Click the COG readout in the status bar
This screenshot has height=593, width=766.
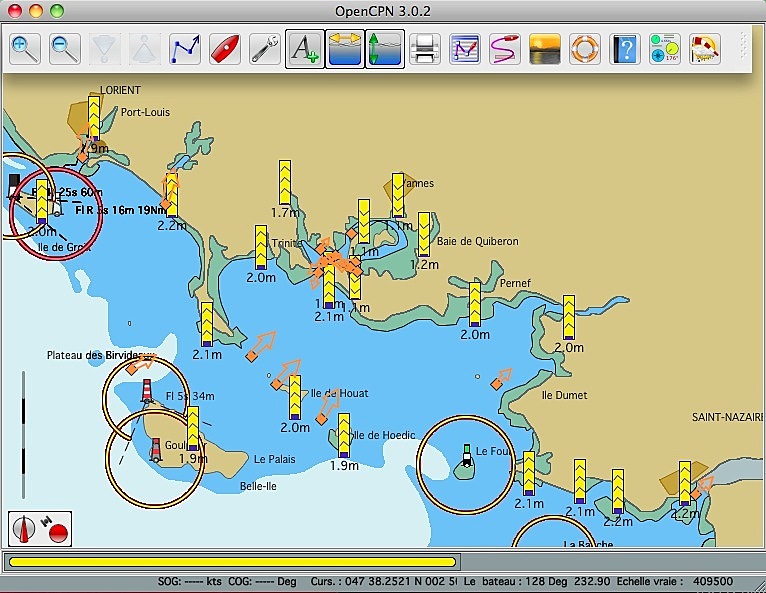coord(262,582)
